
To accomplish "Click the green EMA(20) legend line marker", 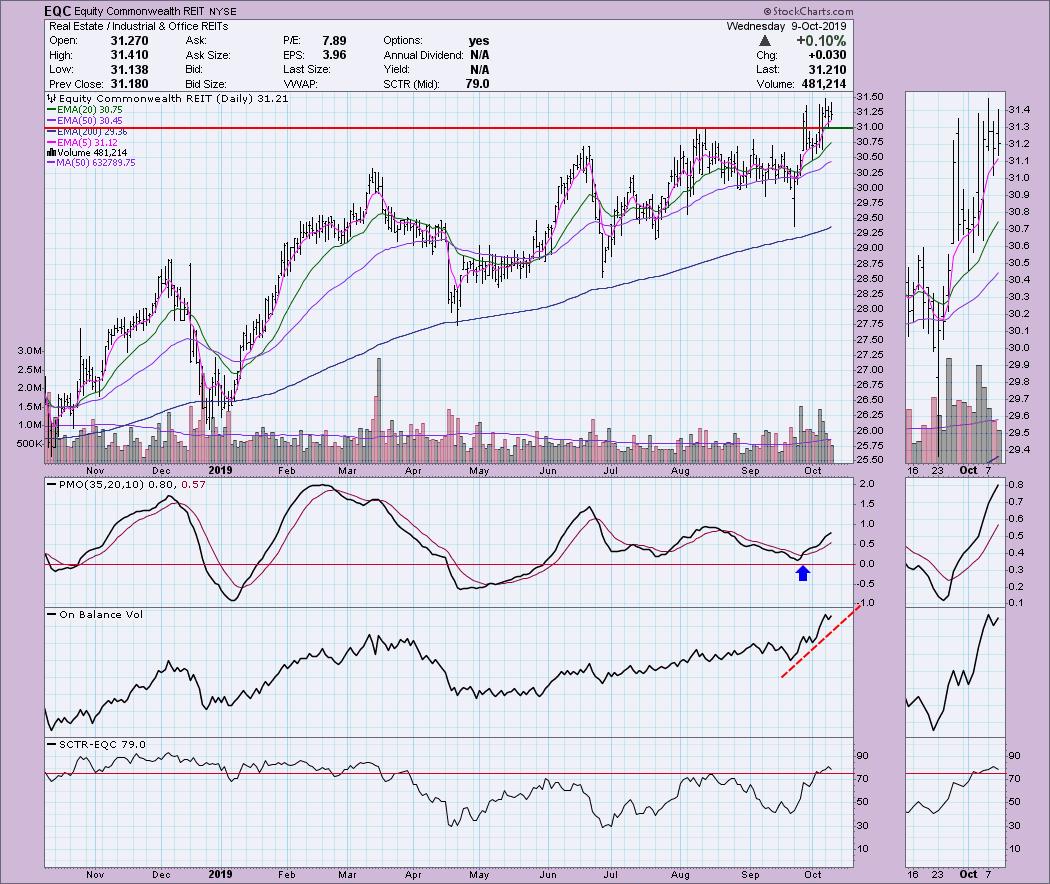I will pos(51,110).
